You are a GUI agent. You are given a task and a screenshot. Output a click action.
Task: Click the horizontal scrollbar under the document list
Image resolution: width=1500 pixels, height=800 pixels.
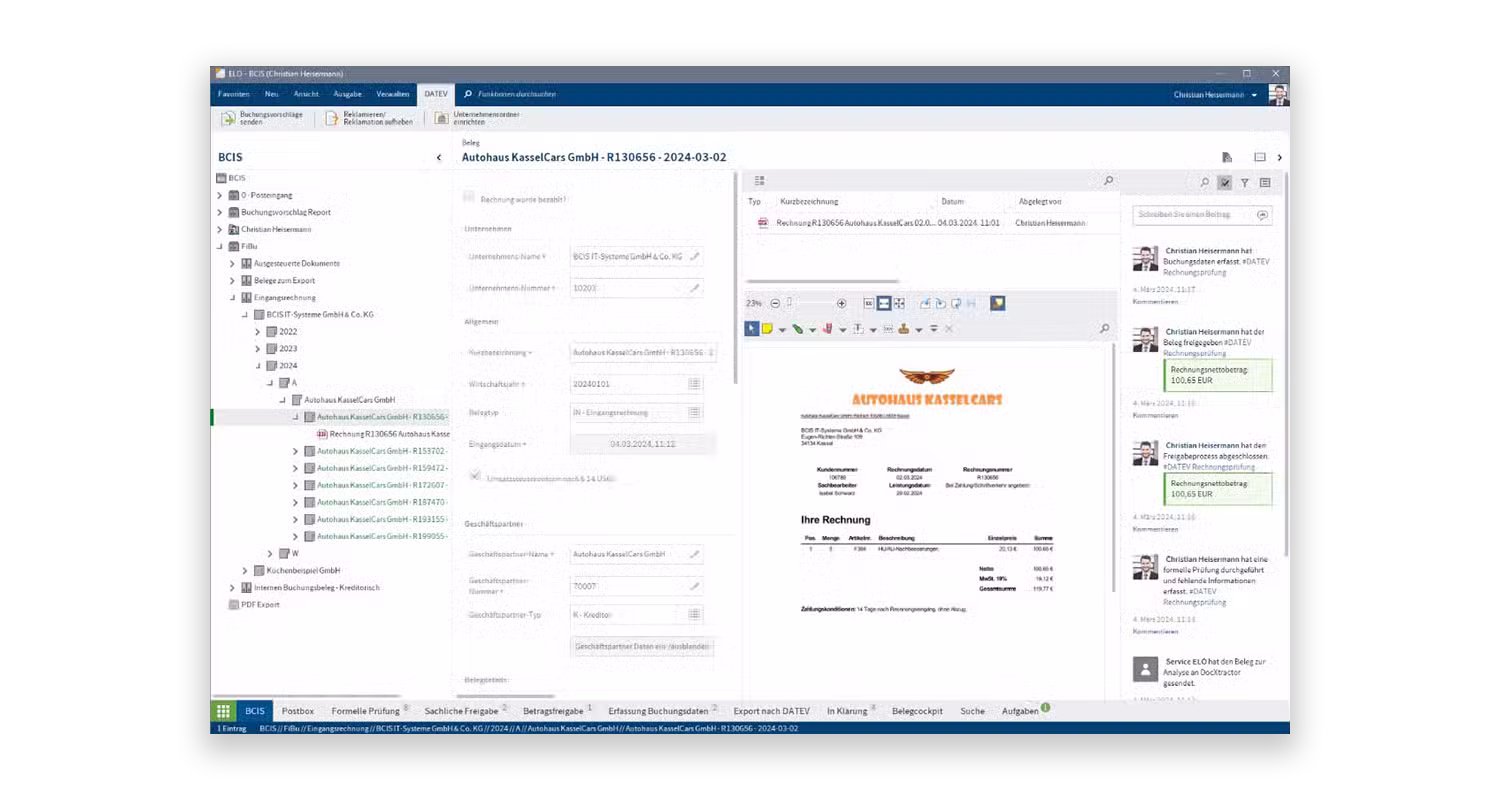point(822,282)
